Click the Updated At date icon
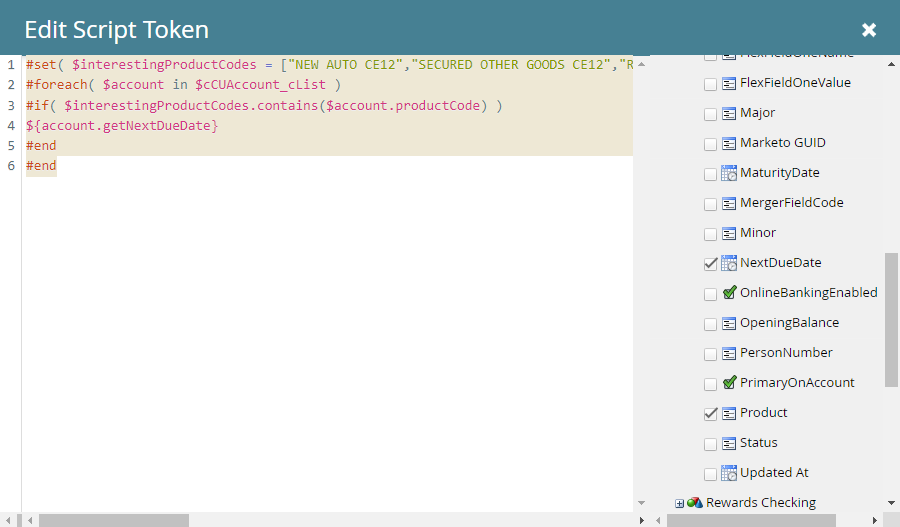 point(729,473)
